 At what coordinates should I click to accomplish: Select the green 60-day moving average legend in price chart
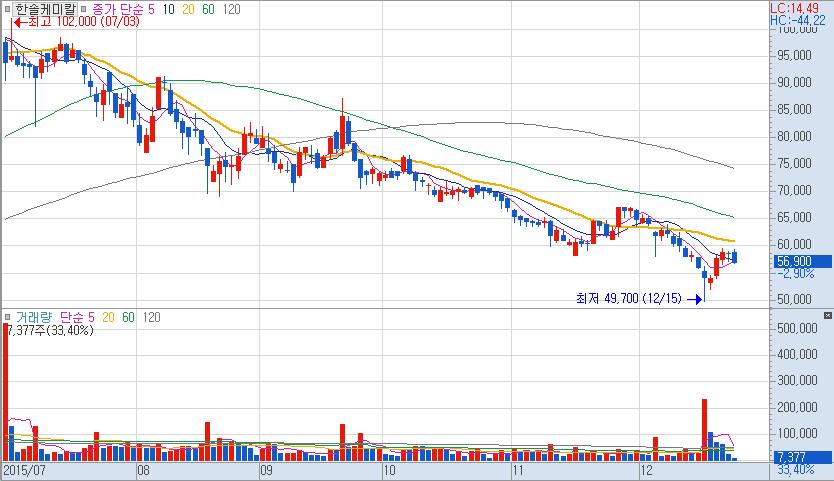(x=207, y=8)
